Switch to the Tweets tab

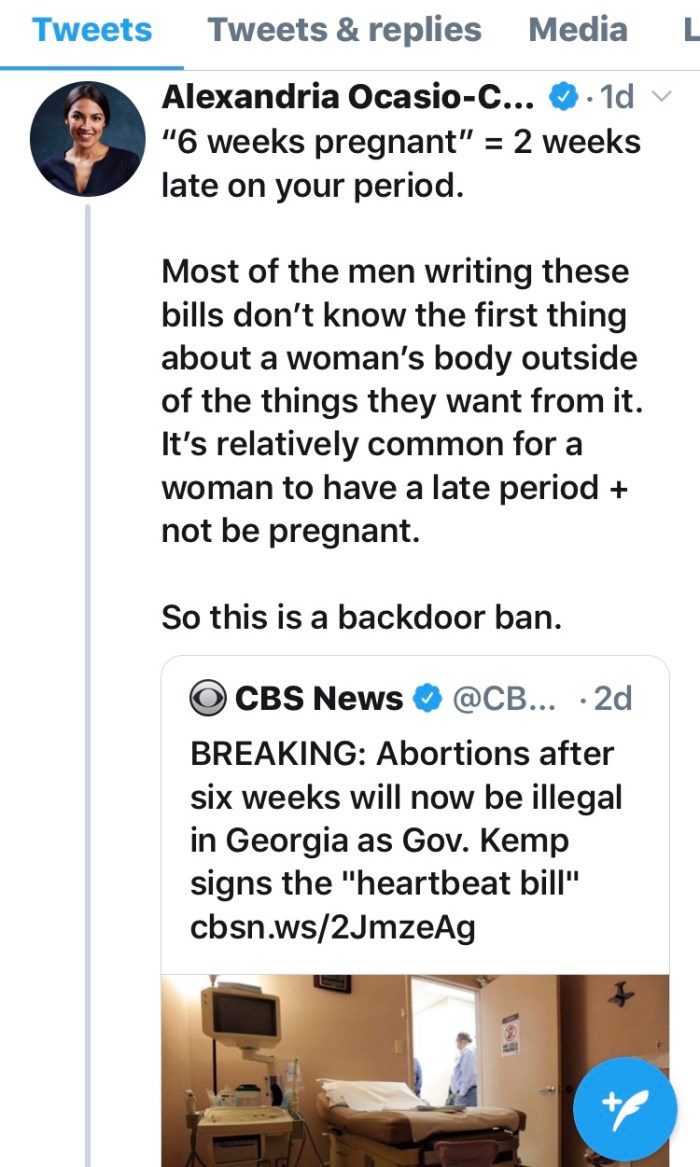[x=92, y=30]
